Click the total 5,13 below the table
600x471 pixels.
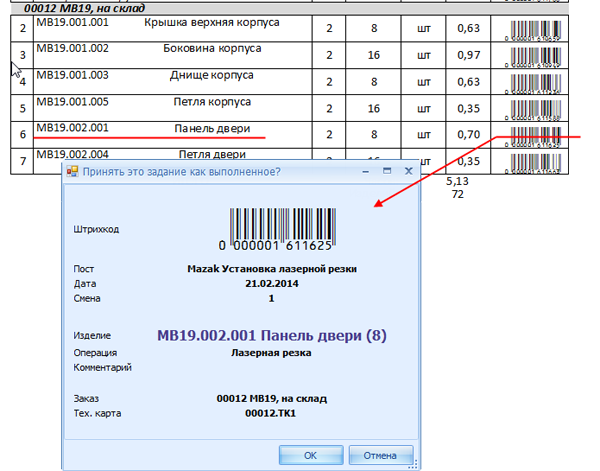[457, 181]
